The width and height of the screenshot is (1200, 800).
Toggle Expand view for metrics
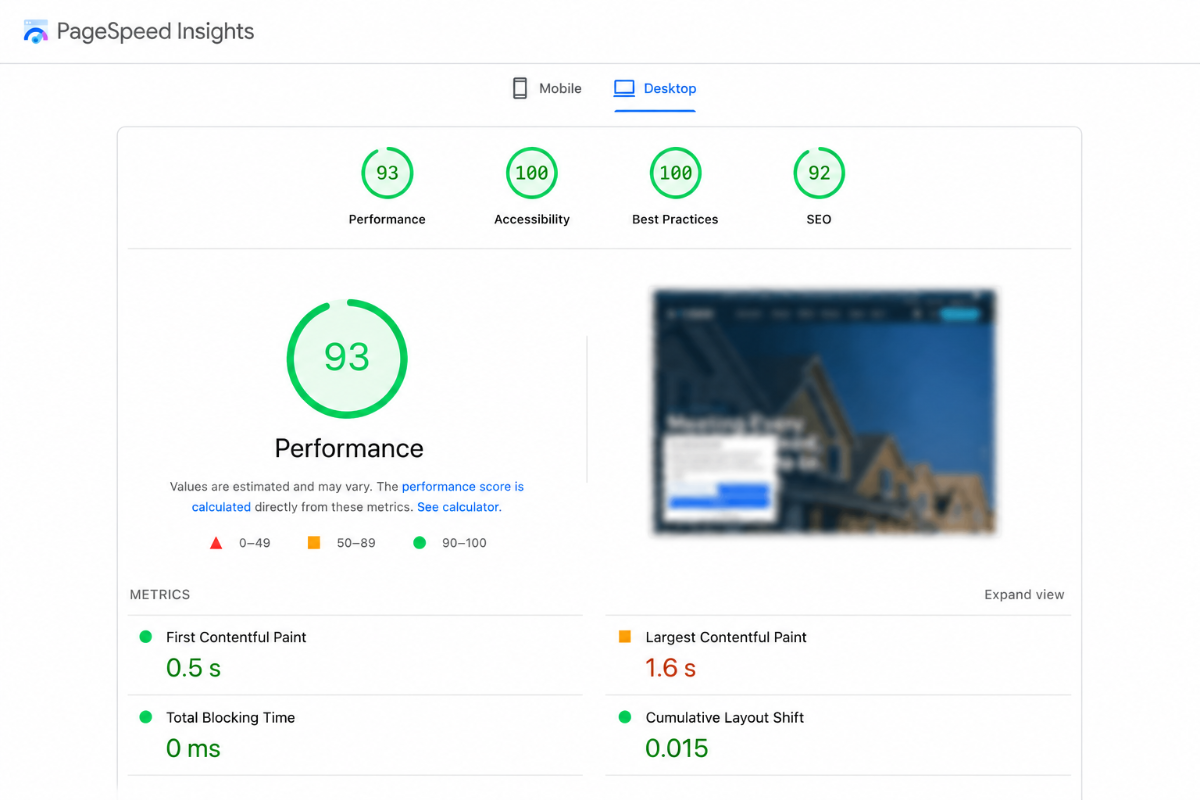coord(1024,594)
